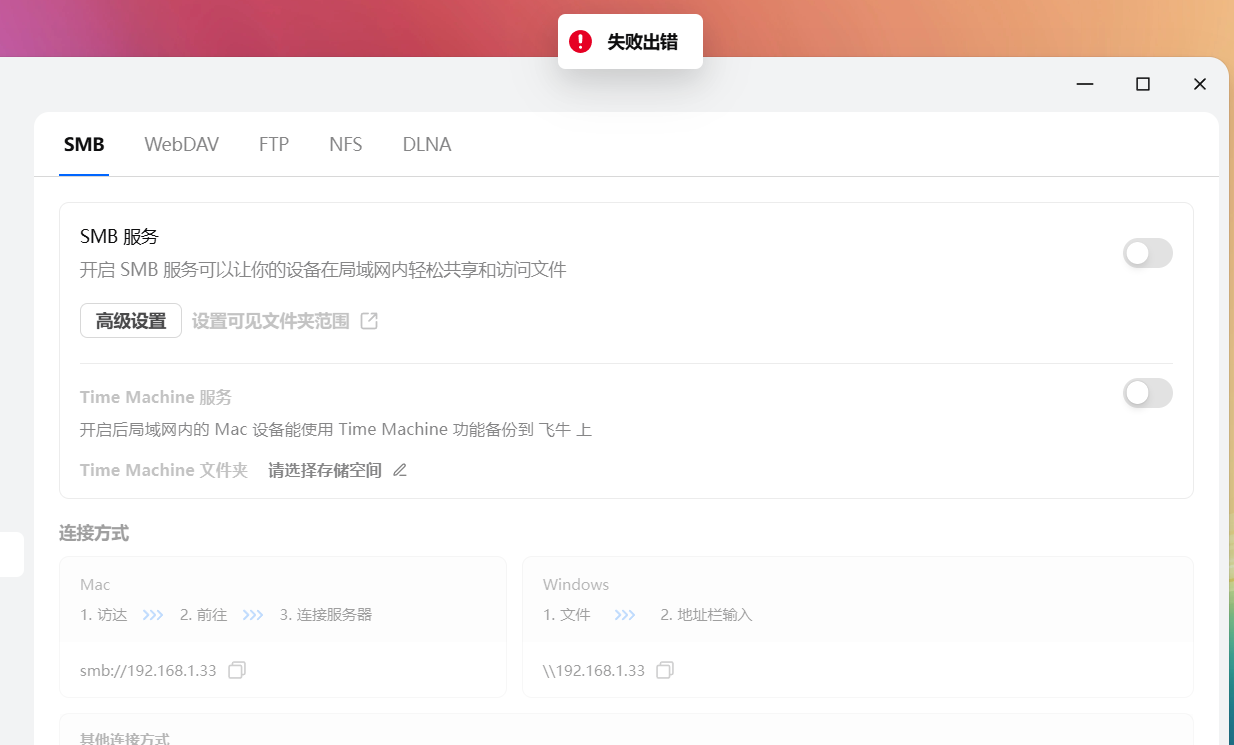Select the SMB tab

coord(84,144)
